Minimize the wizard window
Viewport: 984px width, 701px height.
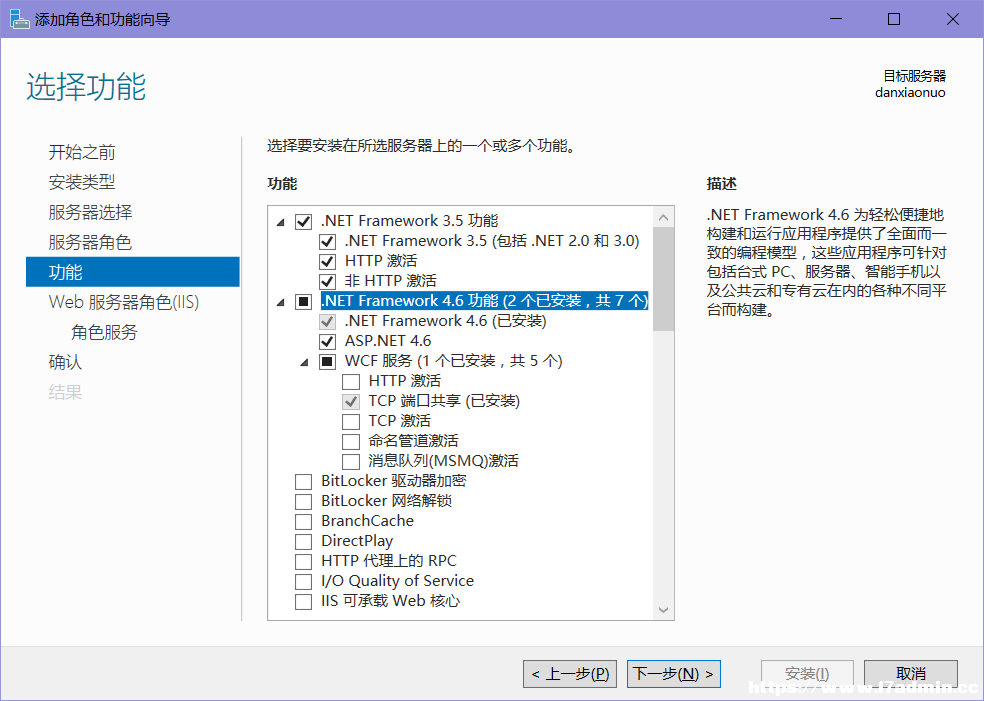[x=836, y=19]
